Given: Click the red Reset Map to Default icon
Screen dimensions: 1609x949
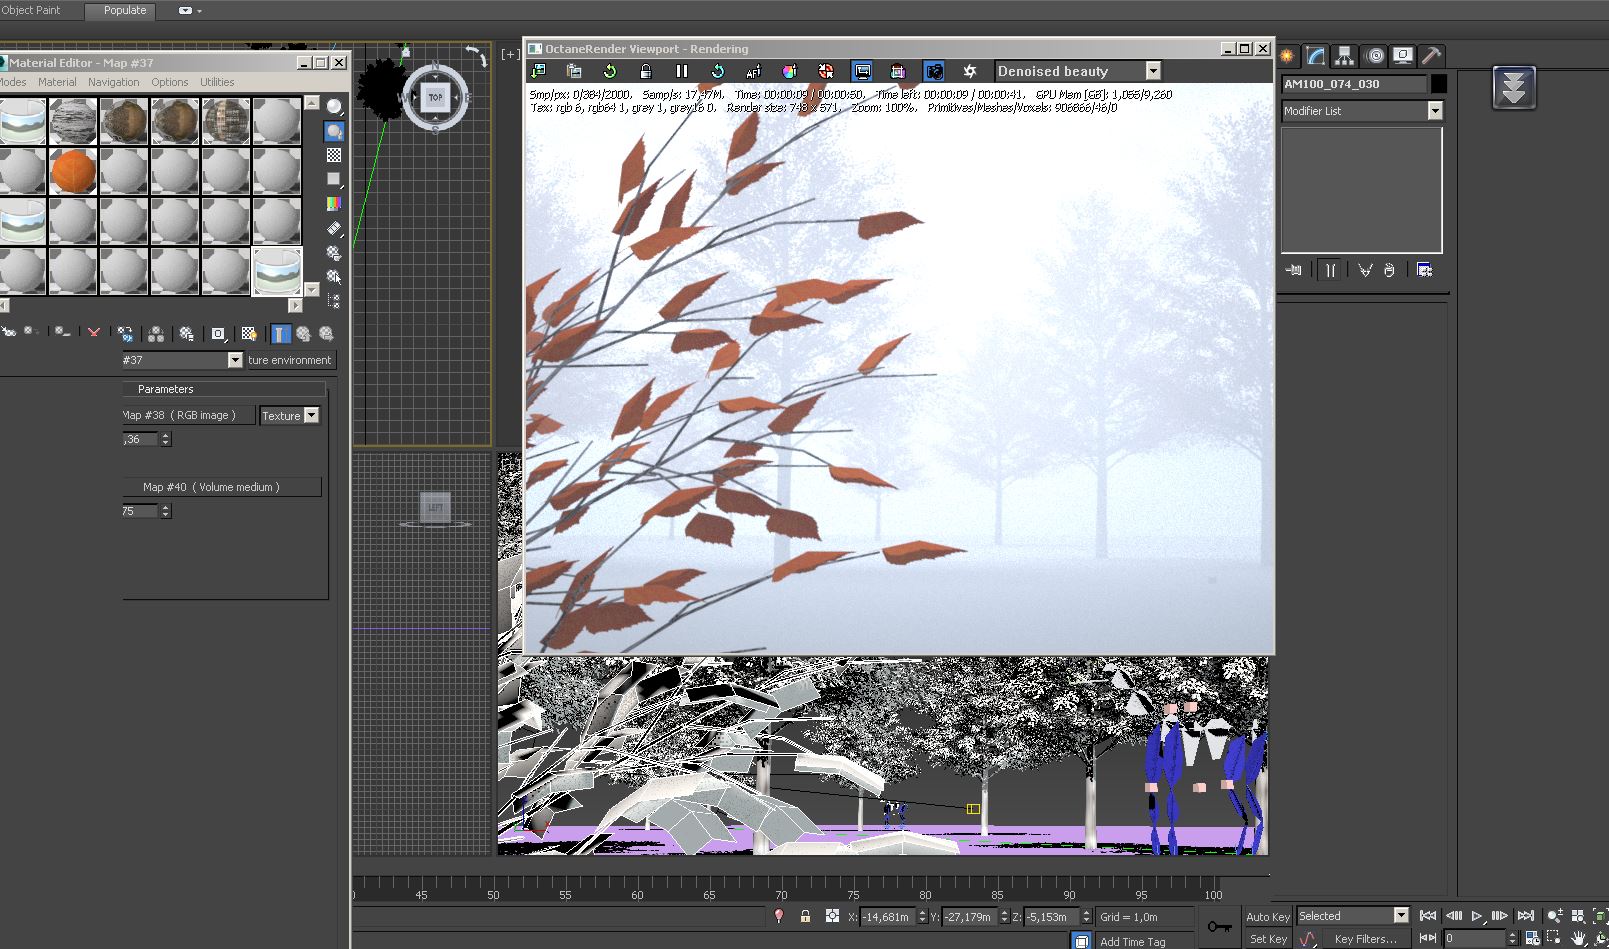Looking at the screenshot, I should [x=93, y=333].
